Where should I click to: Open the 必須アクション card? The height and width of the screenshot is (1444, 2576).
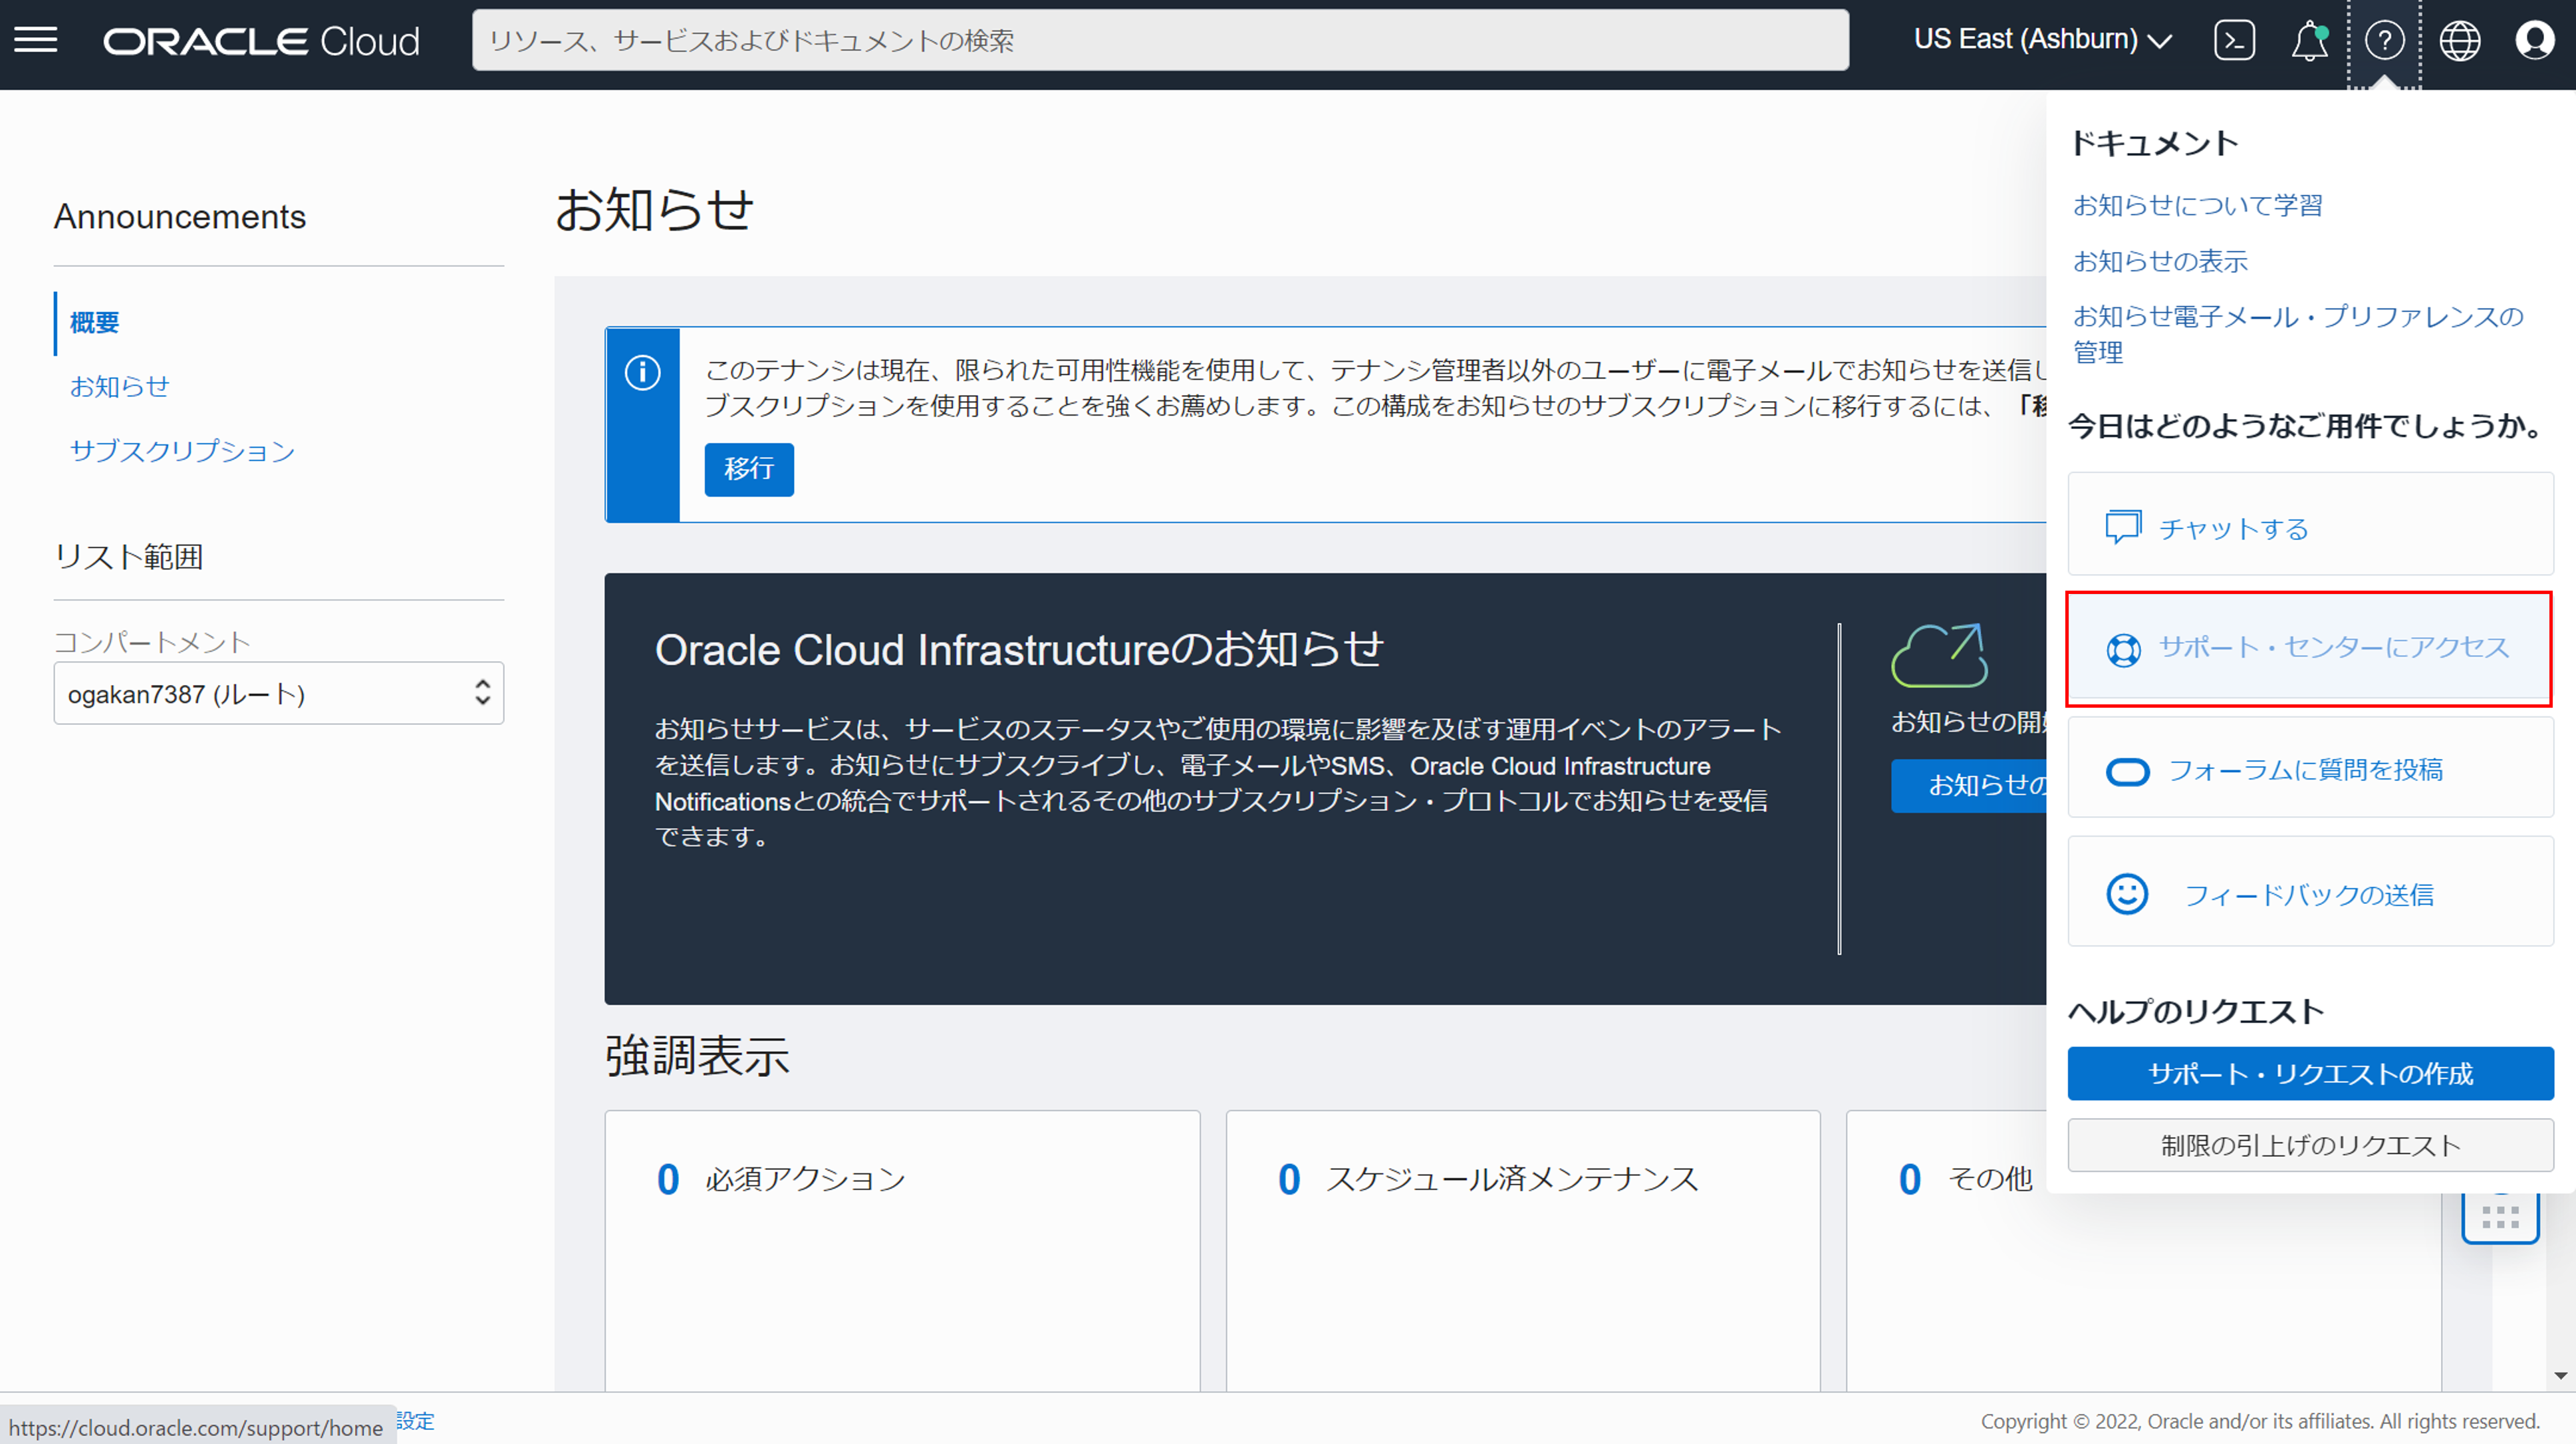tap(902, 1250)
